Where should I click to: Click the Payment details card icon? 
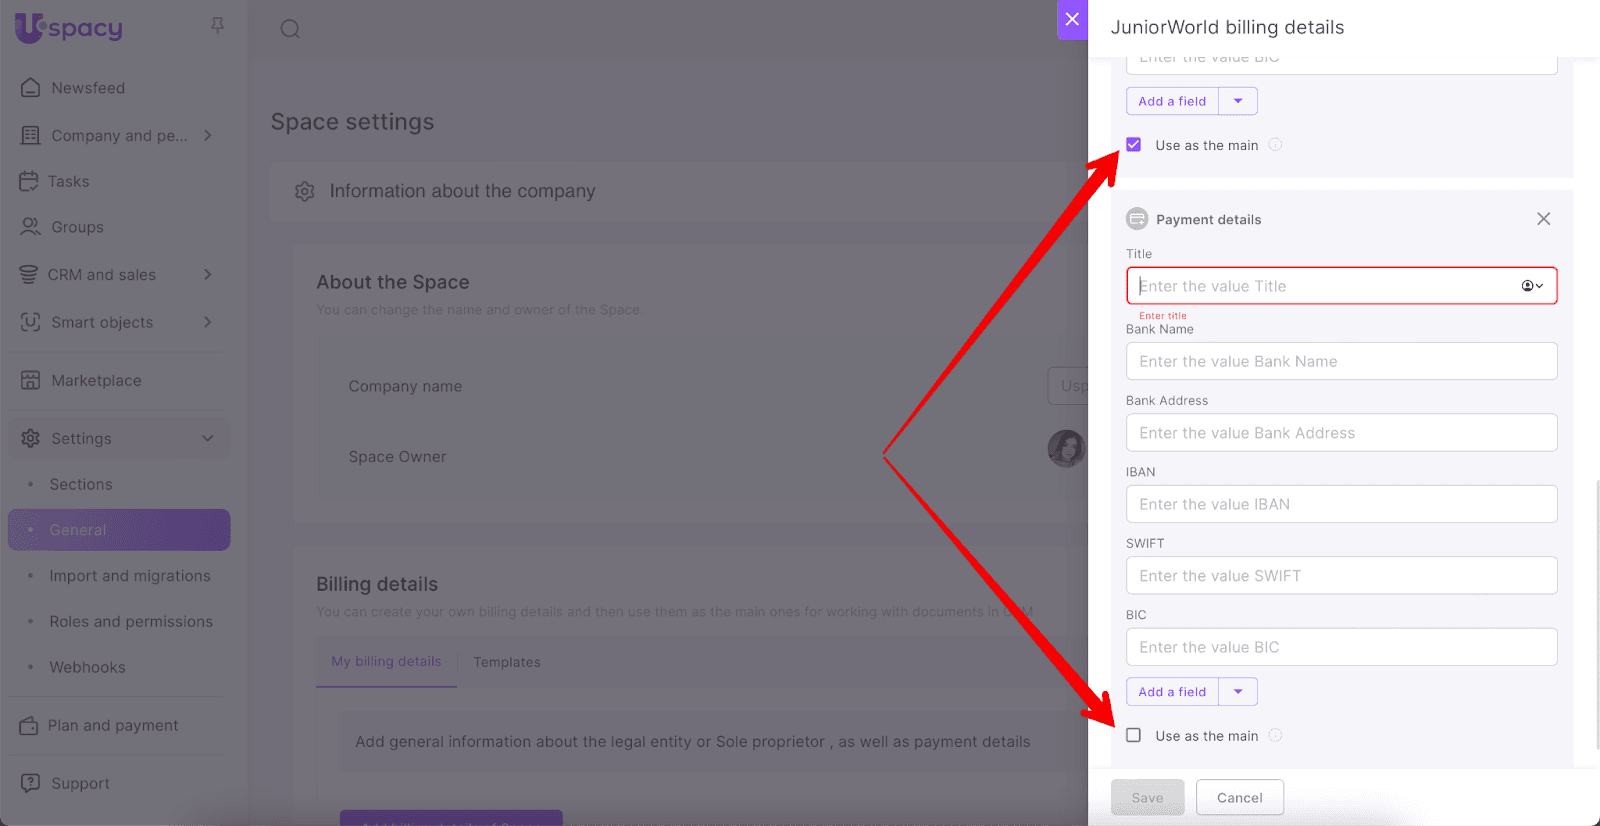click(1137, 219)
